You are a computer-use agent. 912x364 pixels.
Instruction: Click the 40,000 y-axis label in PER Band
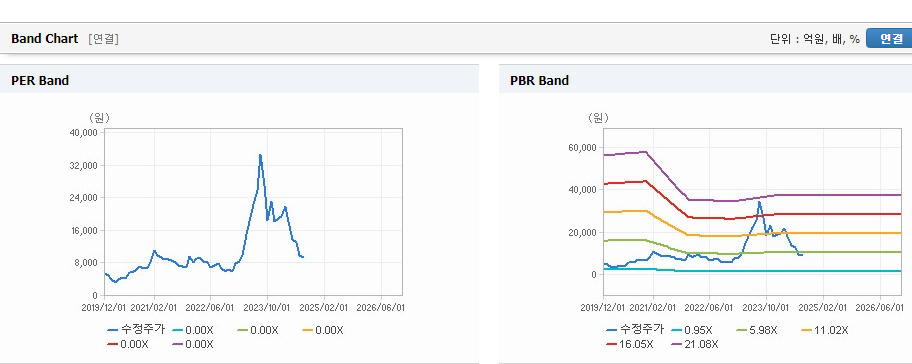(83, 133)
